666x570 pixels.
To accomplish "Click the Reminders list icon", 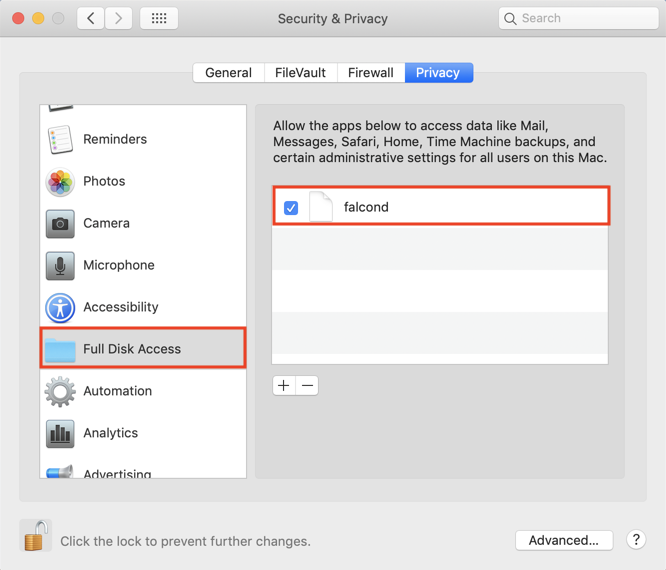I will point(60,139).
